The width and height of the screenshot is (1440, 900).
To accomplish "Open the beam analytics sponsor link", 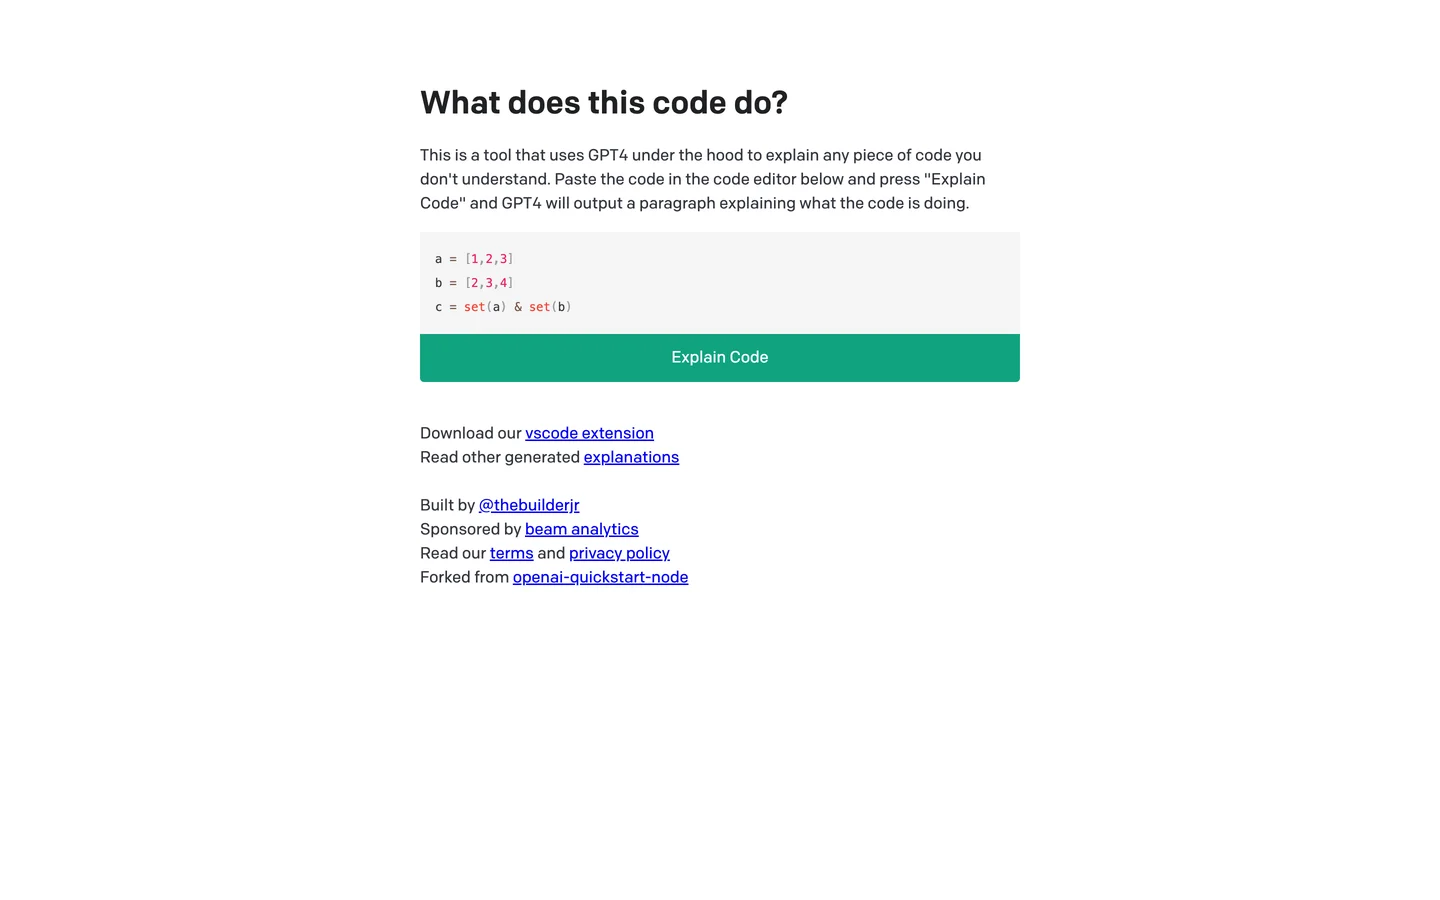I will point(581,529).
